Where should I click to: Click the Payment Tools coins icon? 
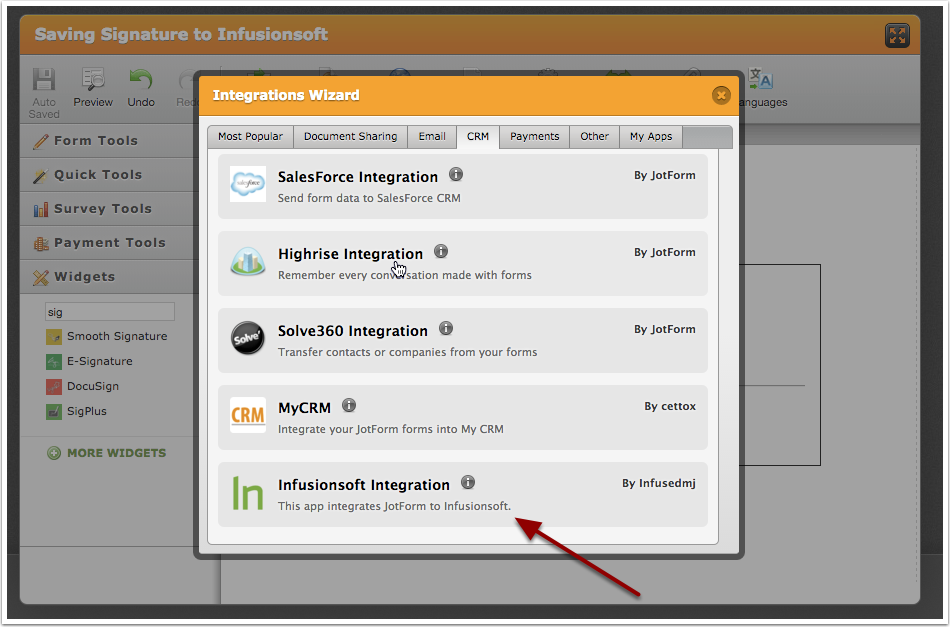41,243
